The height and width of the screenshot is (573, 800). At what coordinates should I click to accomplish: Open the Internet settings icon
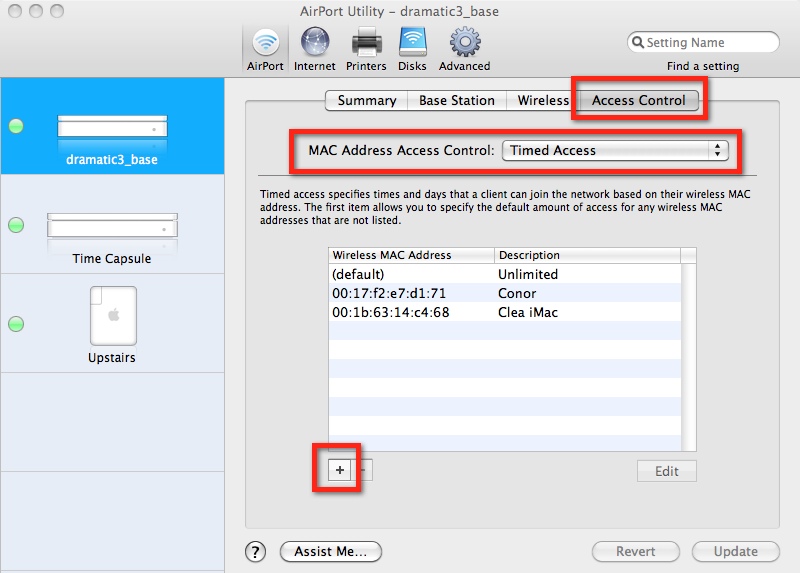click(x=315, y=48)
